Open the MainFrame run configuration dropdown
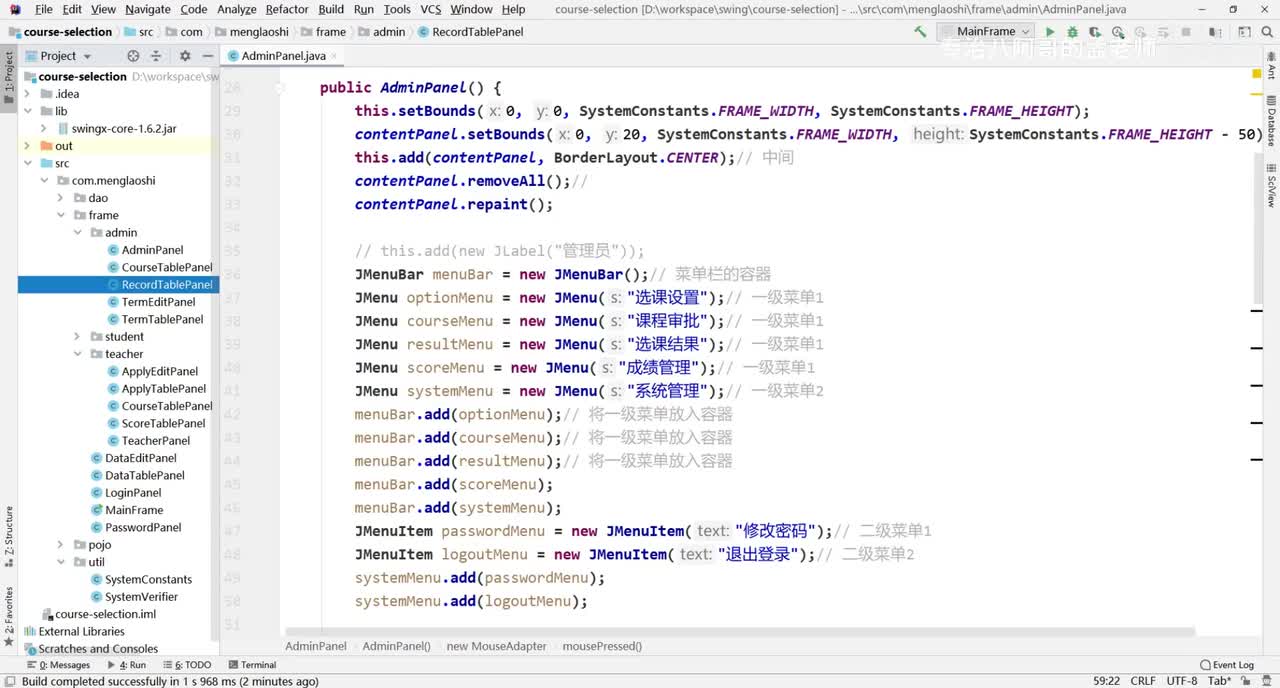This screenshot has width=1280, height=688. (x=986, y=32)
